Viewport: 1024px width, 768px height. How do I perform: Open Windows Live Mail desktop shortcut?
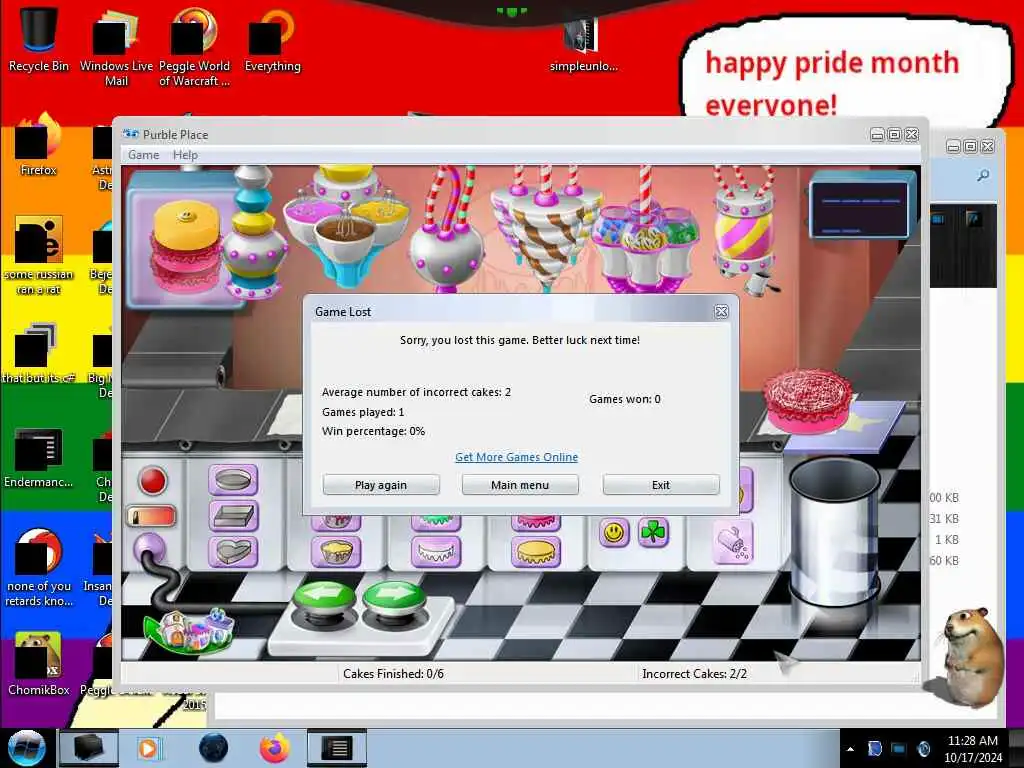click(x=116, y=46)
